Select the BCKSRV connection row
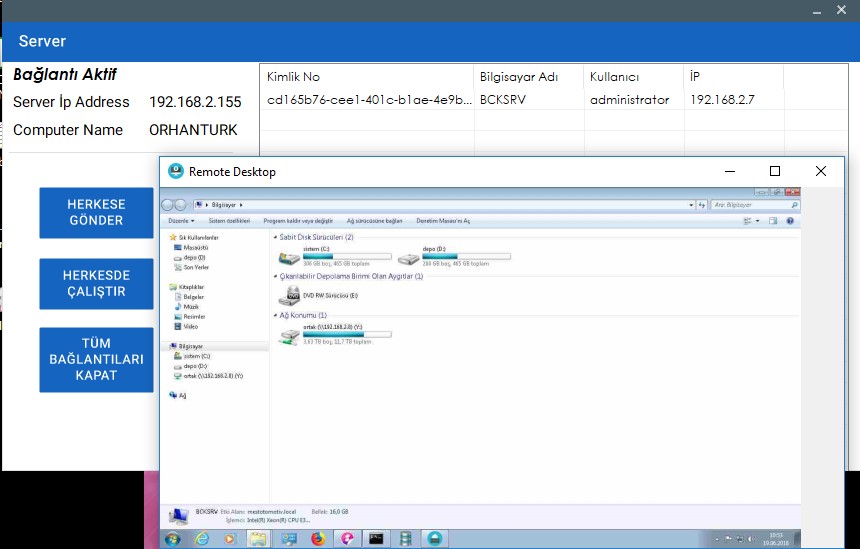The image size is (860, 549). click(x=520, y=100)
